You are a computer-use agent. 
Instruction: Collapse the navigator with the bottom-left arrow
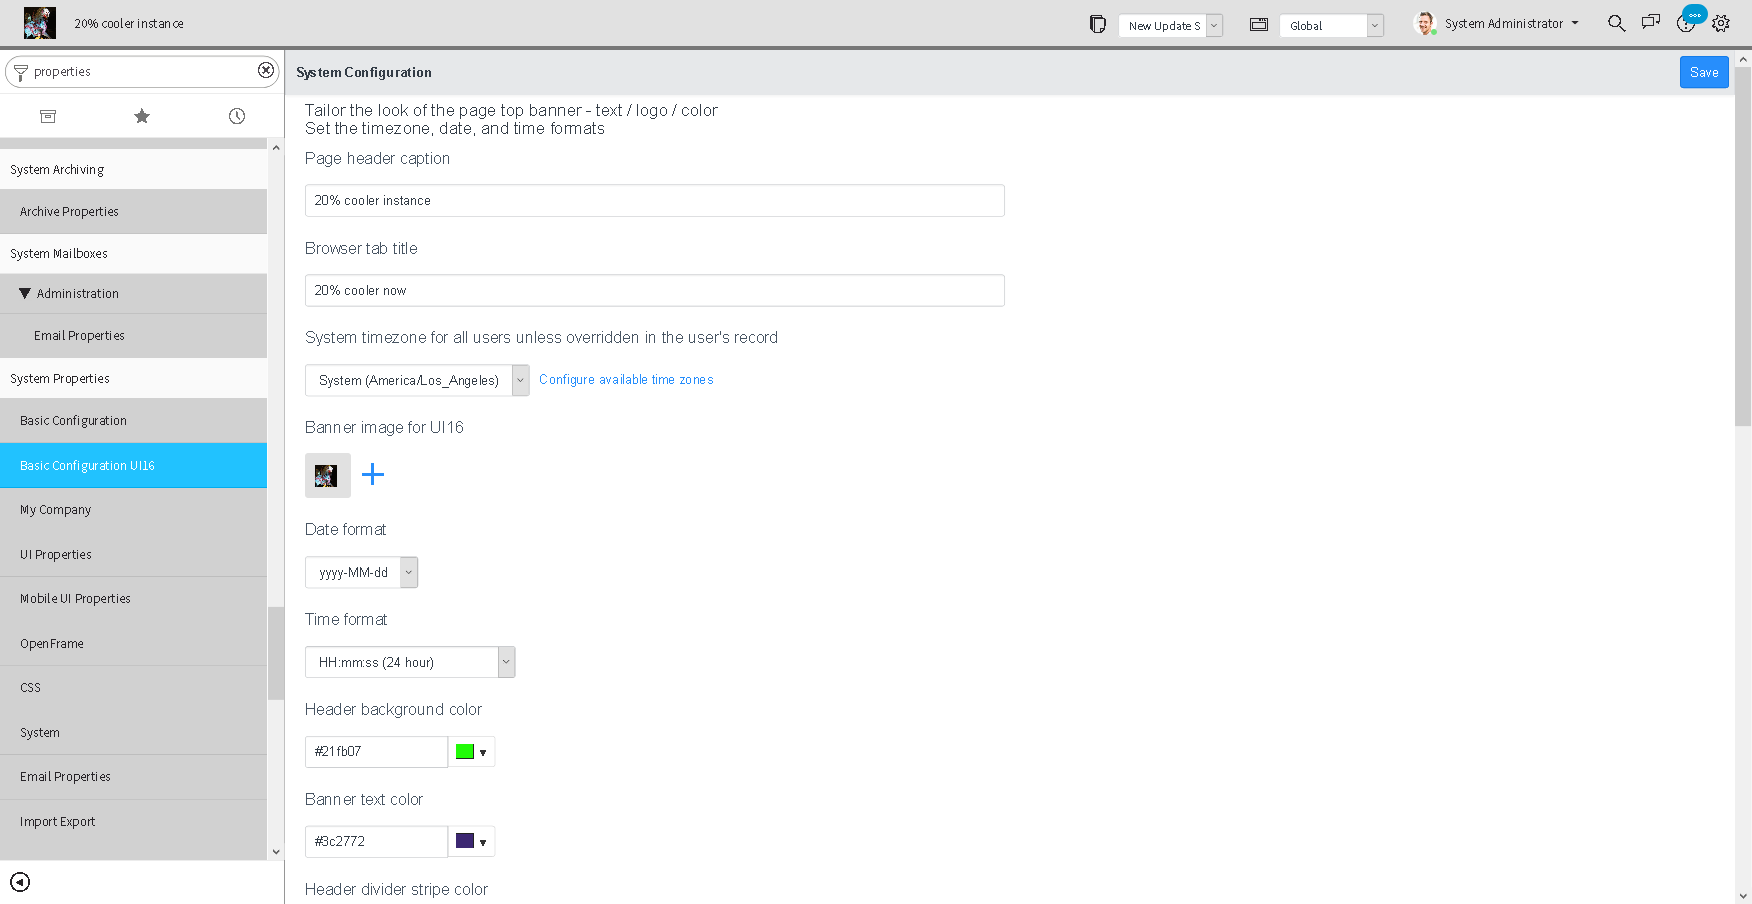tap(20, 882)
